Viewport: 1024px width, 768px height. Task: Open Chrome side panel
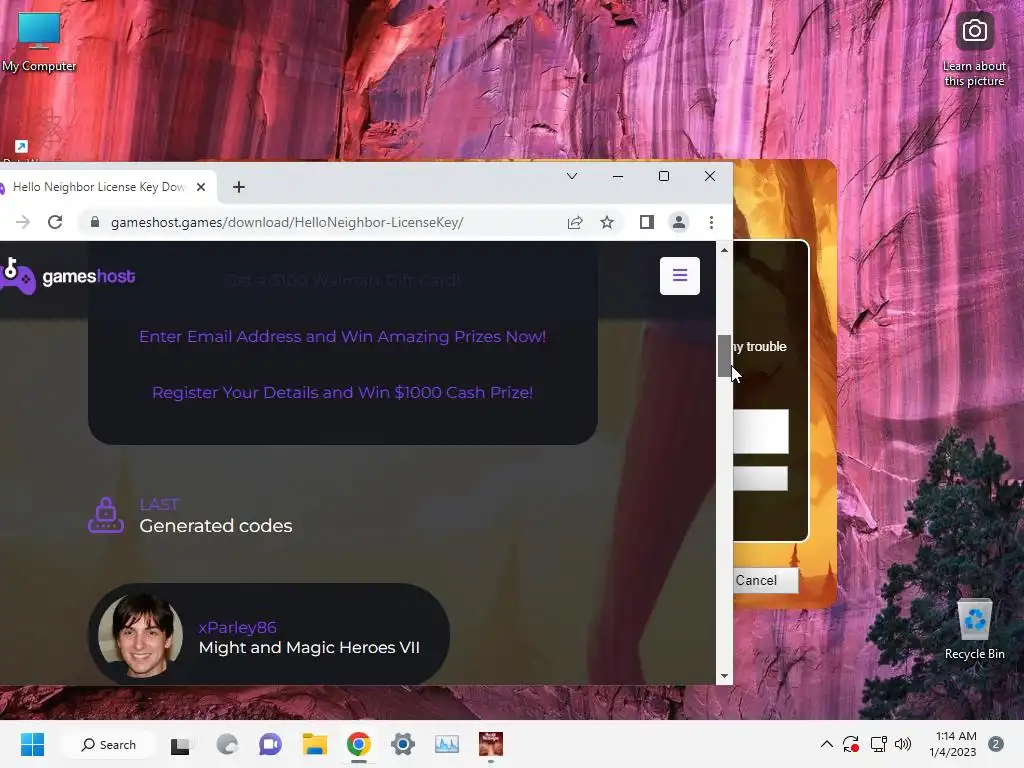[647, 223]
